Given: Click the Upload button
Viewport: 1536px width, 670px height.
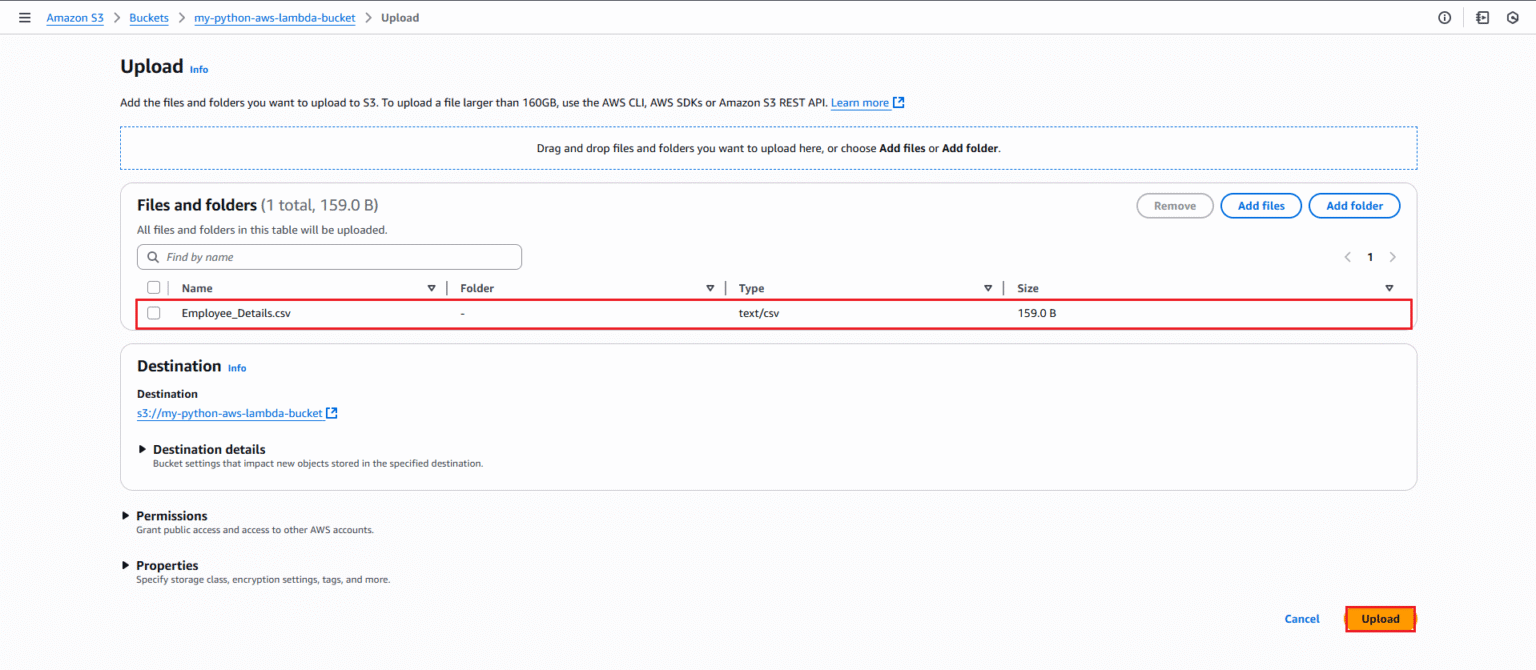Looking at the screenshot, I should tap(1380, 618).
